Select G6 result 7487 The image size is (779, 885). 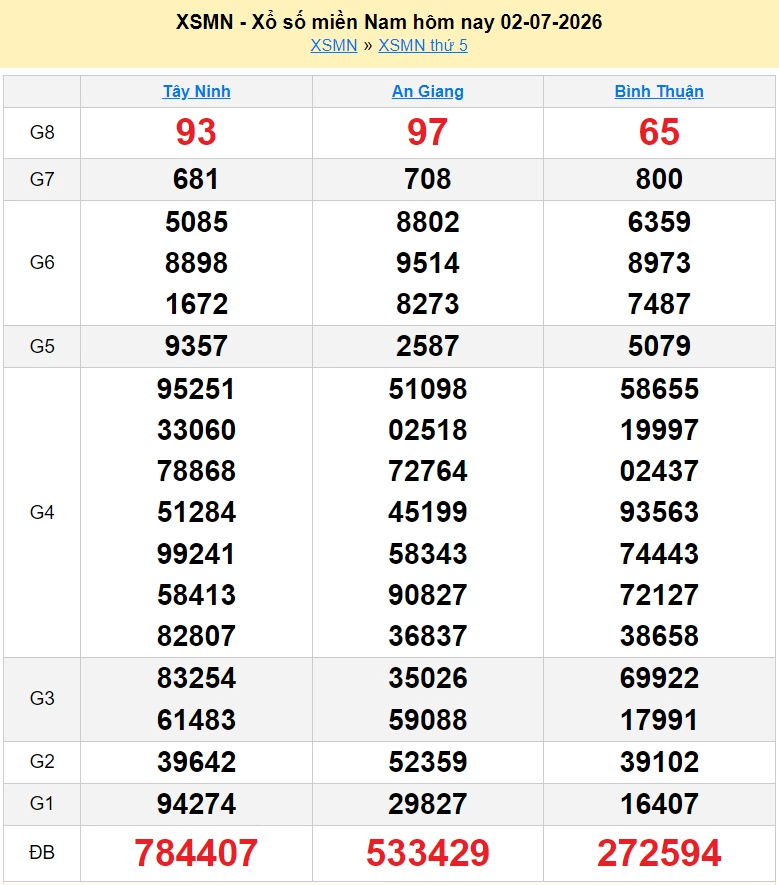[659, 304]
